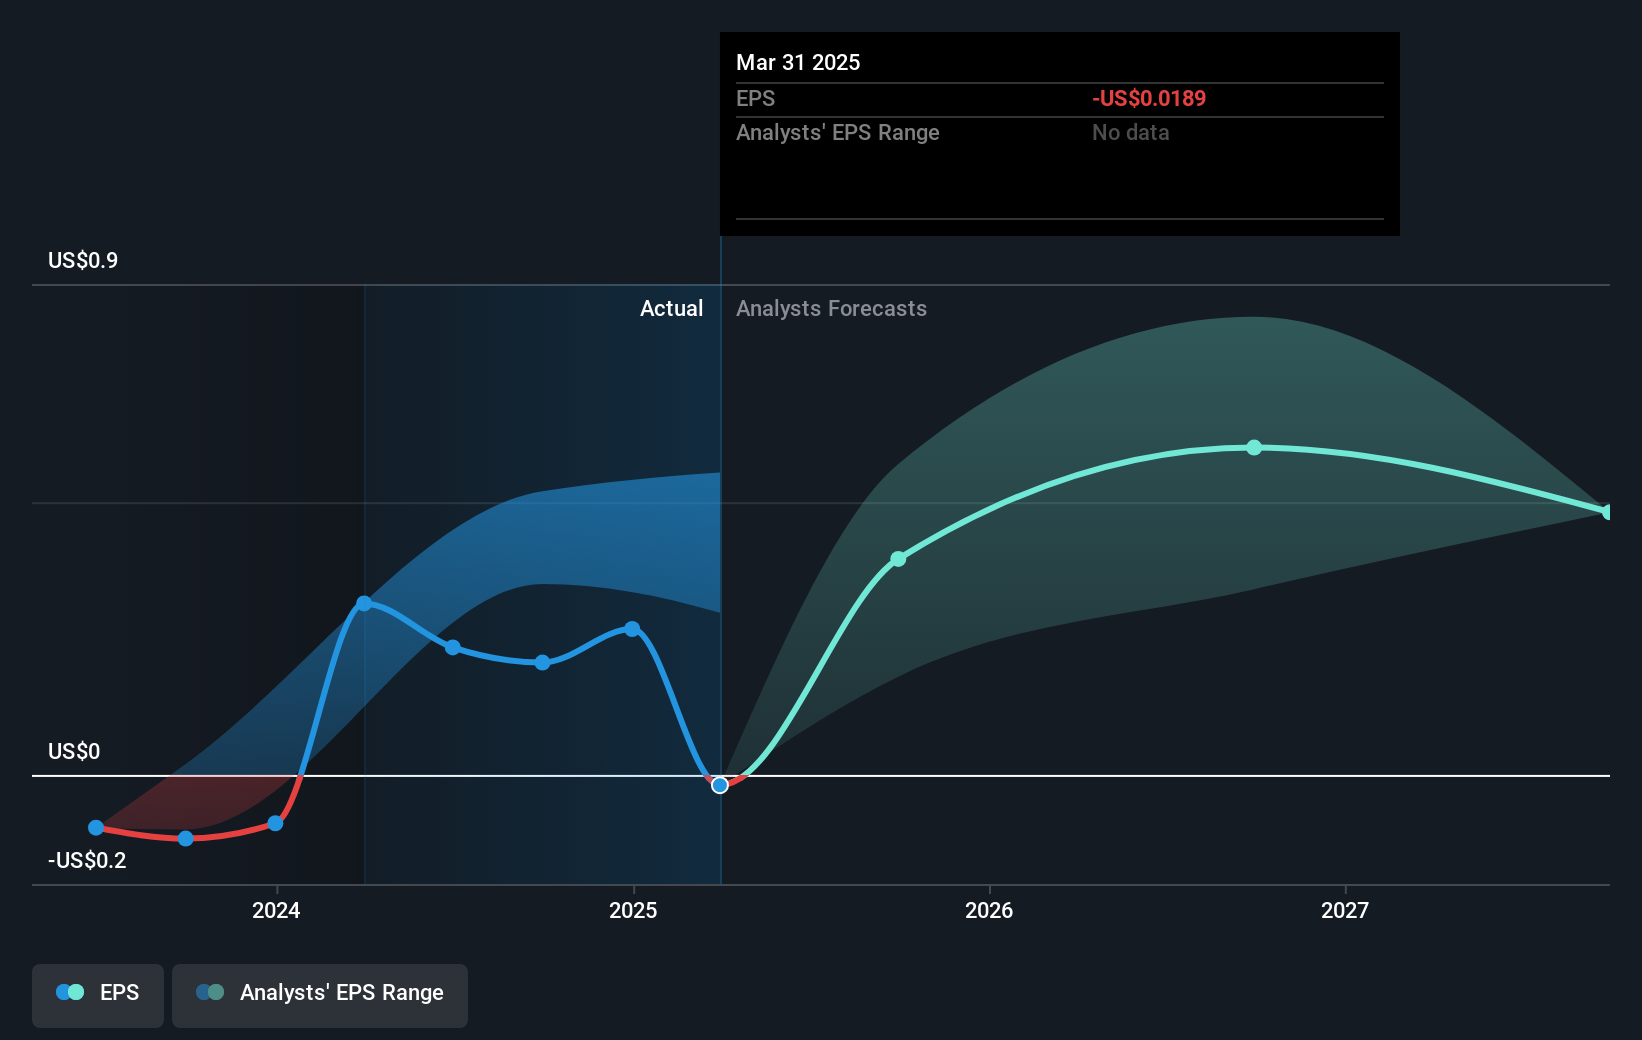Screen dimensions: 1642x1040
Task: Click the lowest negative EPS data point
Action: tap(186, 838)
